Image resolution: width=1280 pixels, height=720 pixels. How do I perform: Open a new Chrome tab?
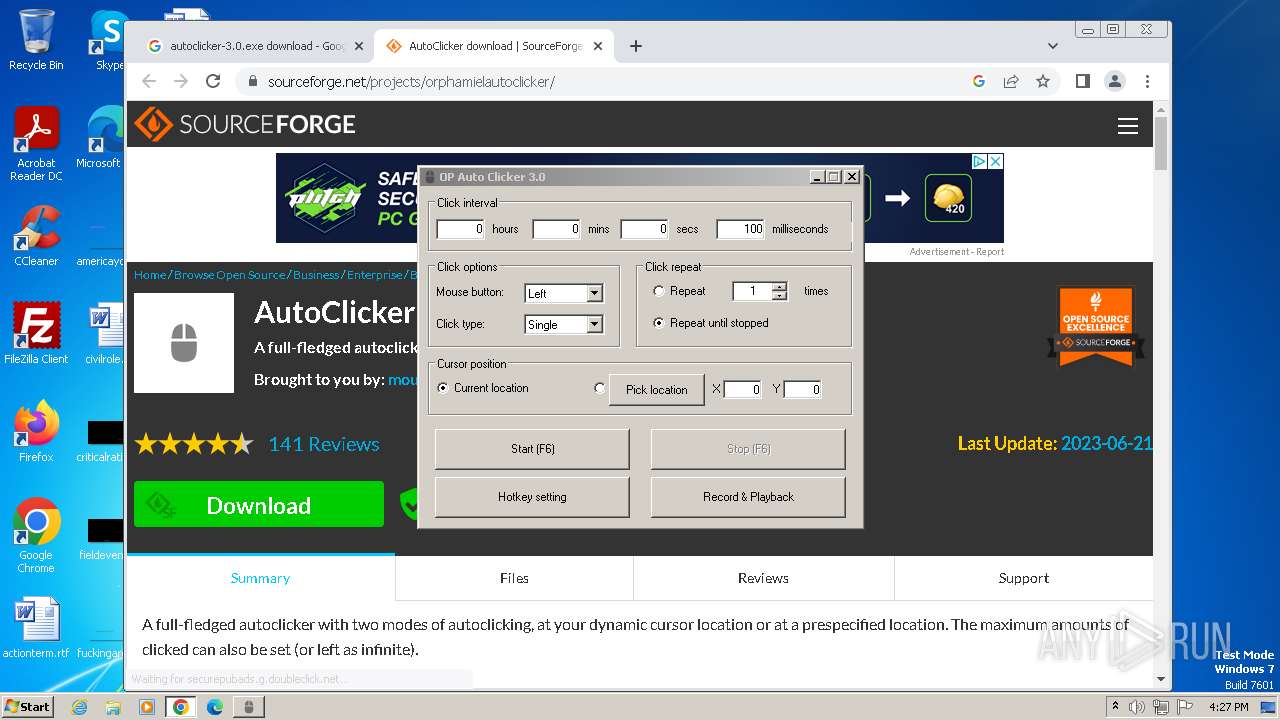pyautogui.click(x=636, y=46)
